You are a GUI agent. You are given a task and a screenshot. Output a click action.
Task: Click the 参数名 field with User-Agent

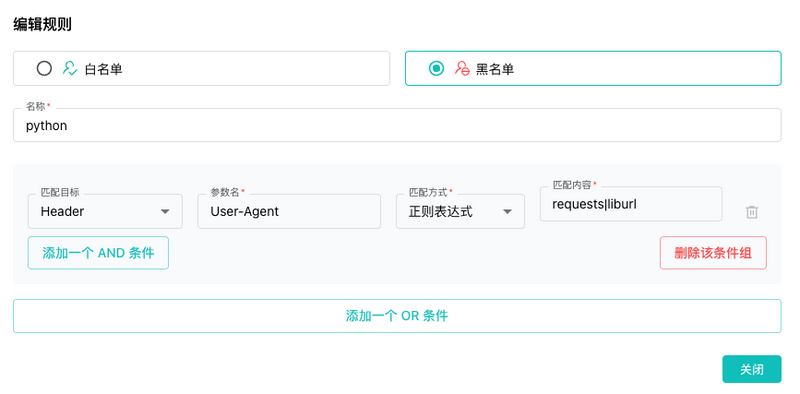(289, 211)
